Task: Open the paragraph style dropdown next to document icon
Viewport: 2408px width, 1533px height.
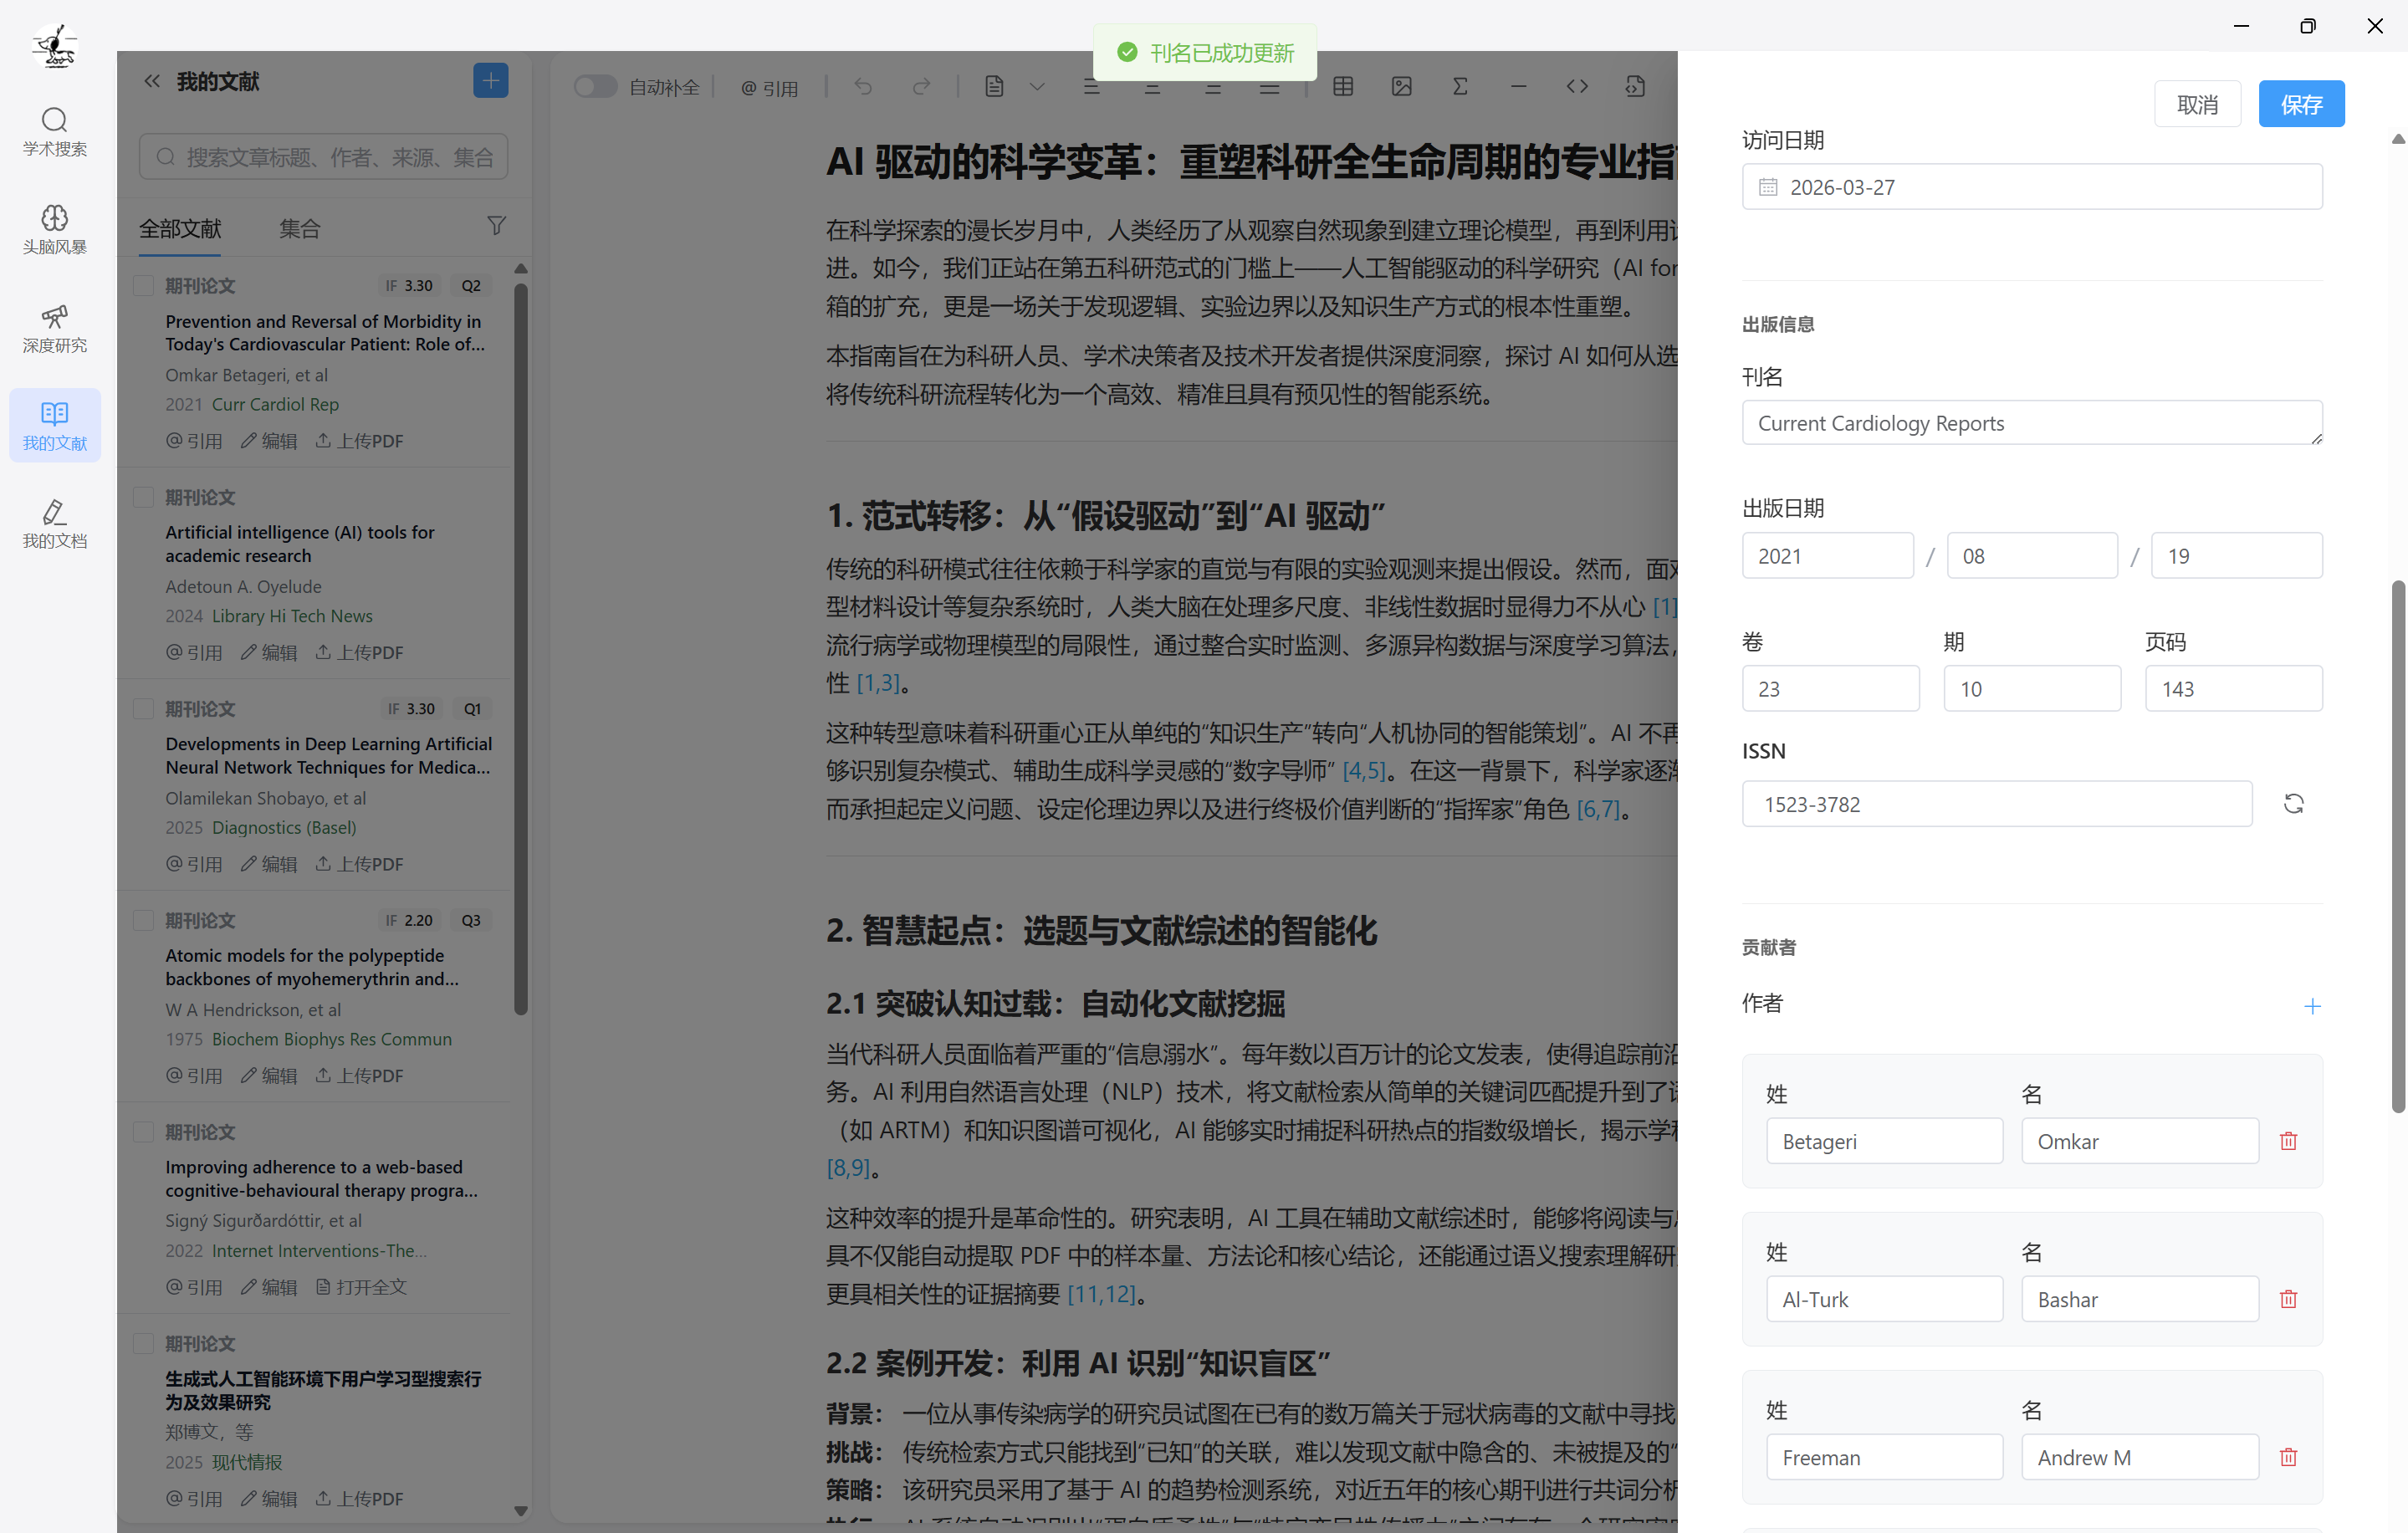Action: pyautogui.click(x=1038, y=87)
